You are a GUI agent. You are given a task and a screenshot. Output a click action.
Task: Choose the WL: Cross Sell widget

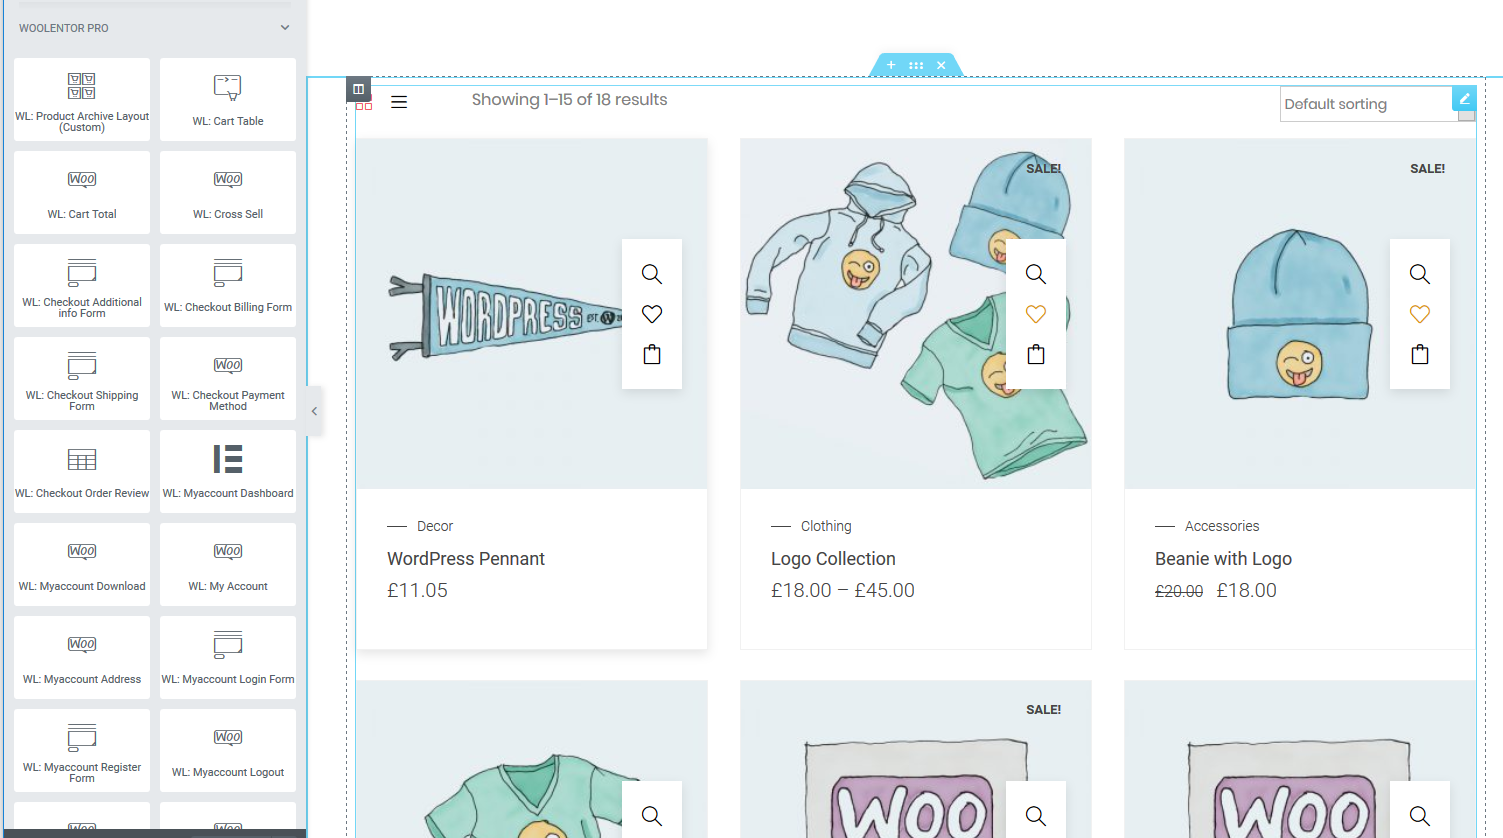pyautogui.click(x=228, y=192)
